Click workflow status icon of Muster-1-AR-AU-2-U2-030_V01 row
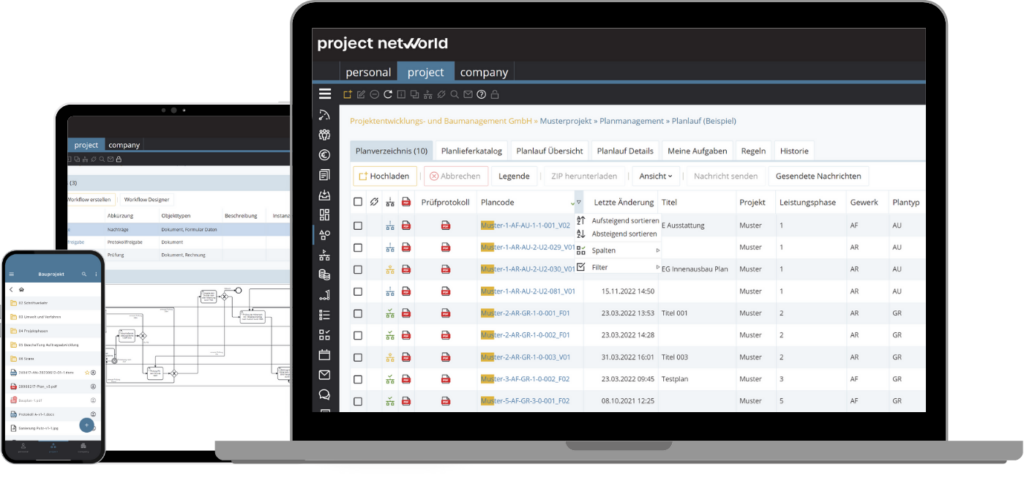Image resolution: width=1024 pixels, height=478 pixels. (391, 269)
